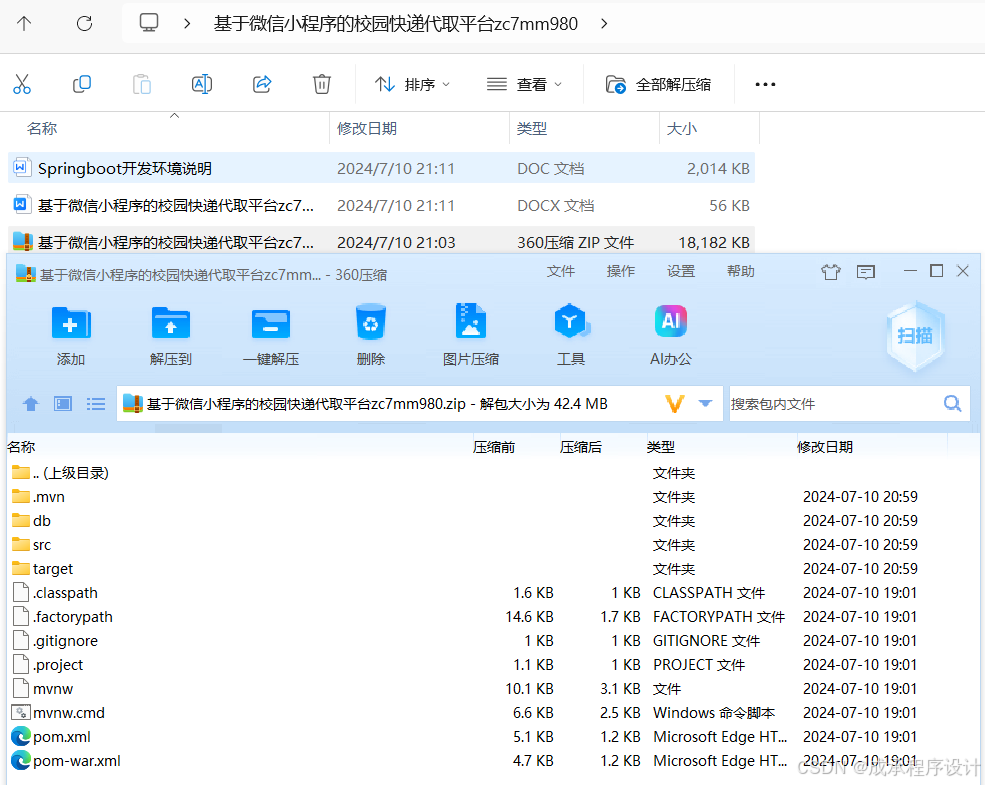Click the 扫描 scan hexagon button
This screenshot has width=985, height=785.
[x=915, y=335]
